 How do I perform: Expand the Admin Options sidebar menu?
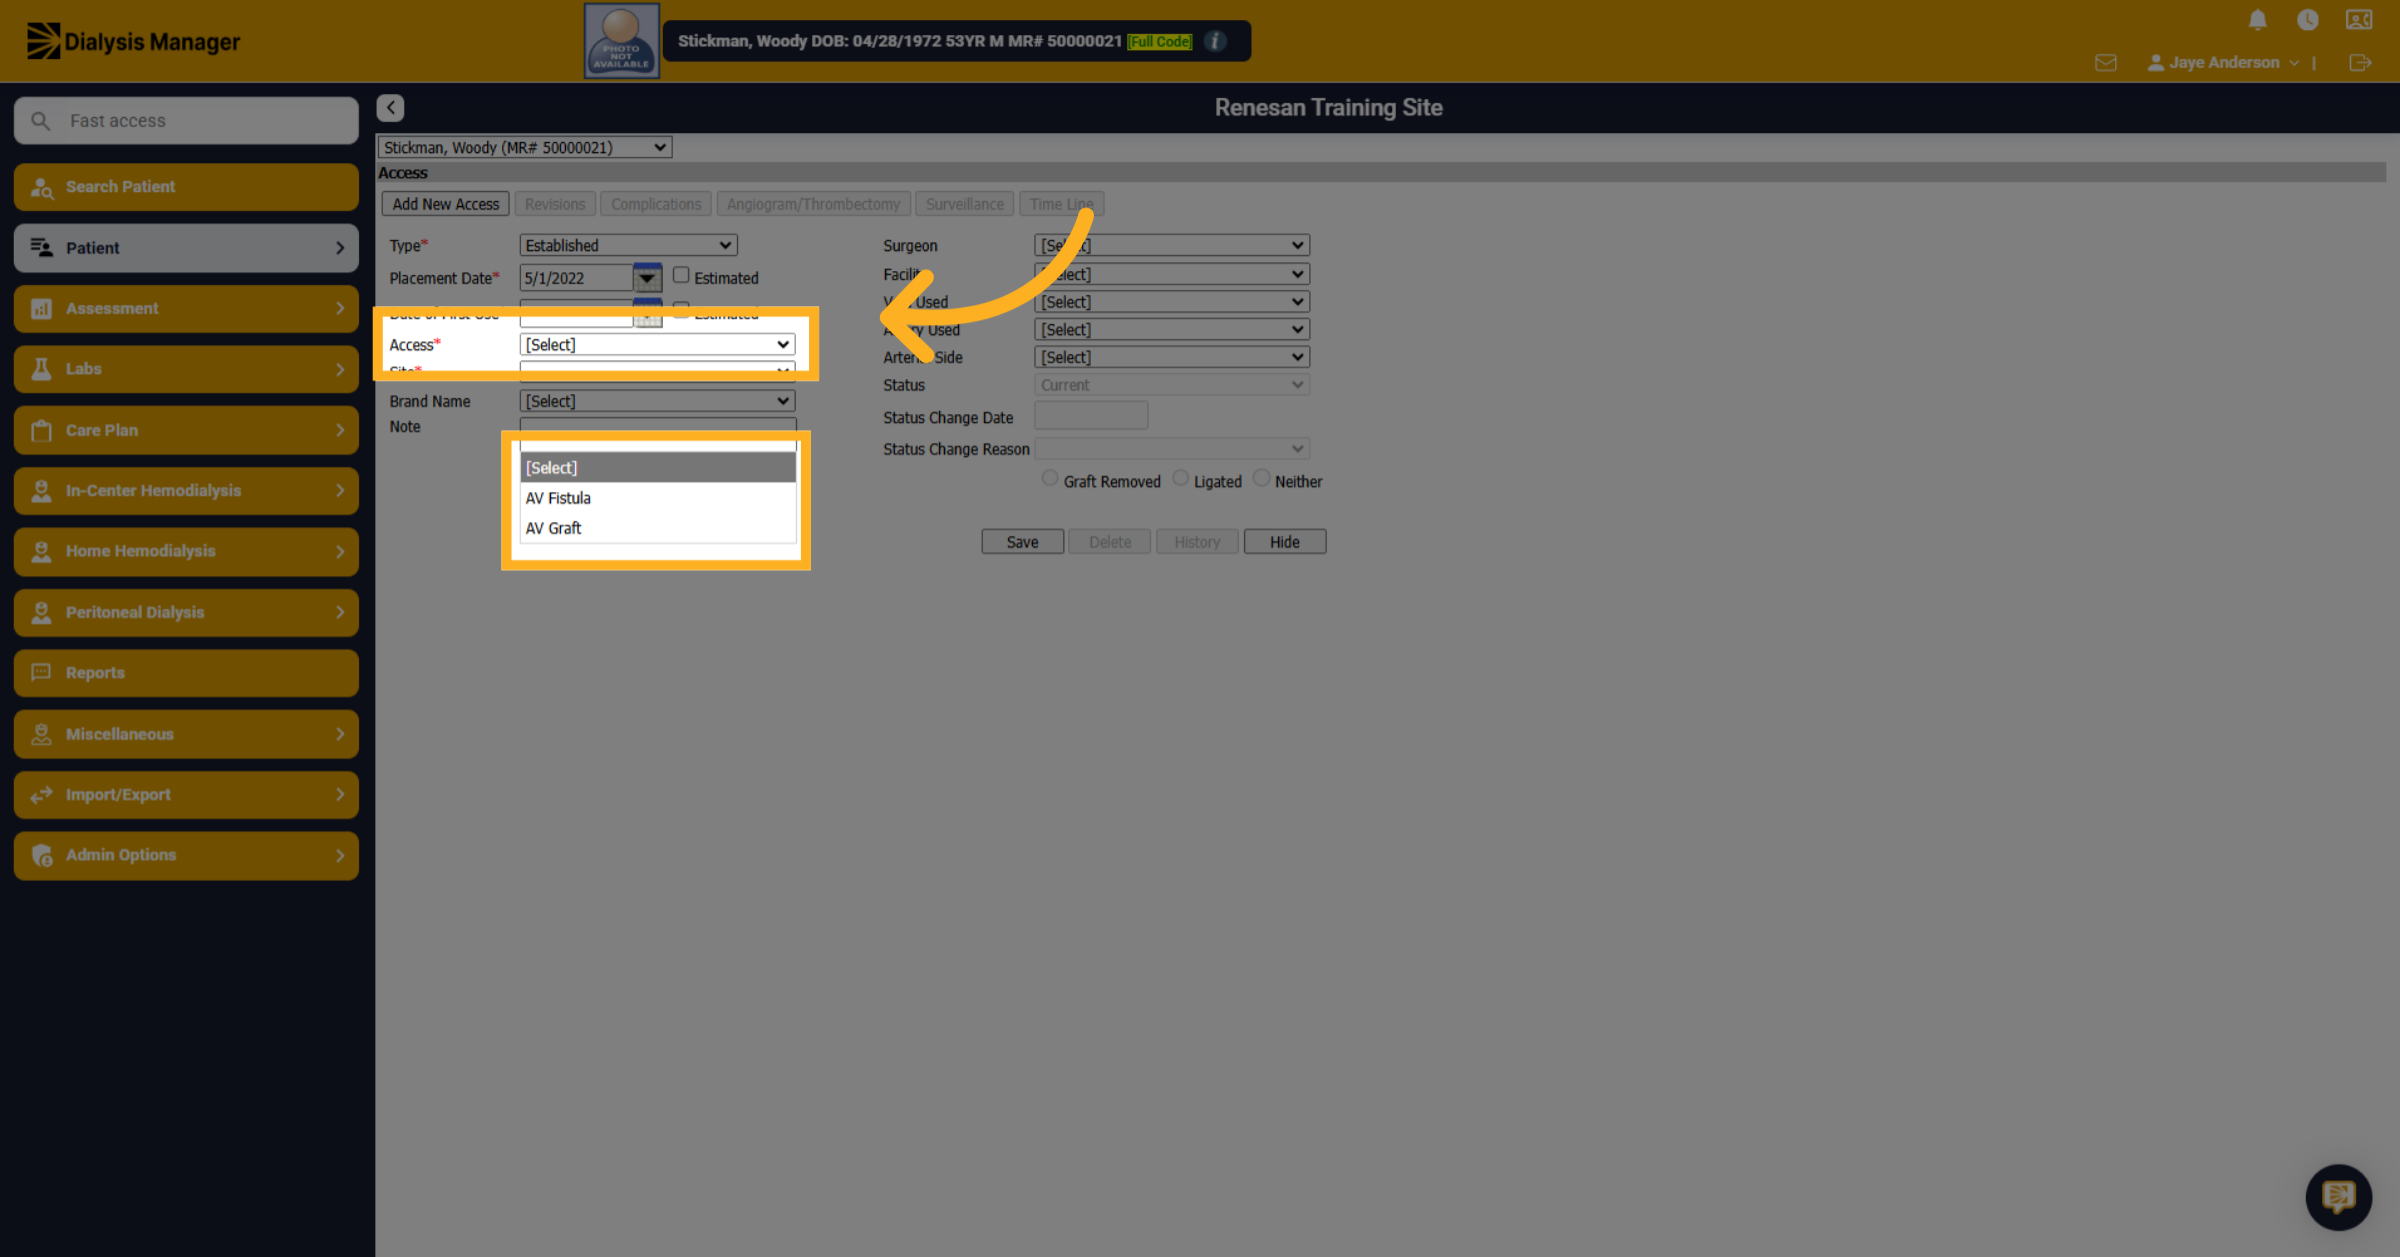pyautogui.click(x=186, y=855)
